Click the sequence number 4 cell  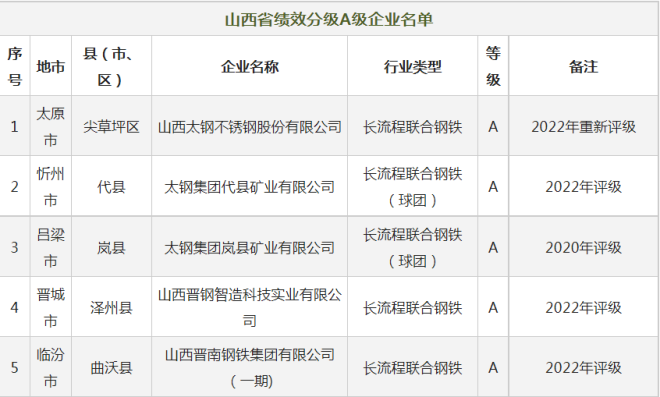(x=14, y=308)
